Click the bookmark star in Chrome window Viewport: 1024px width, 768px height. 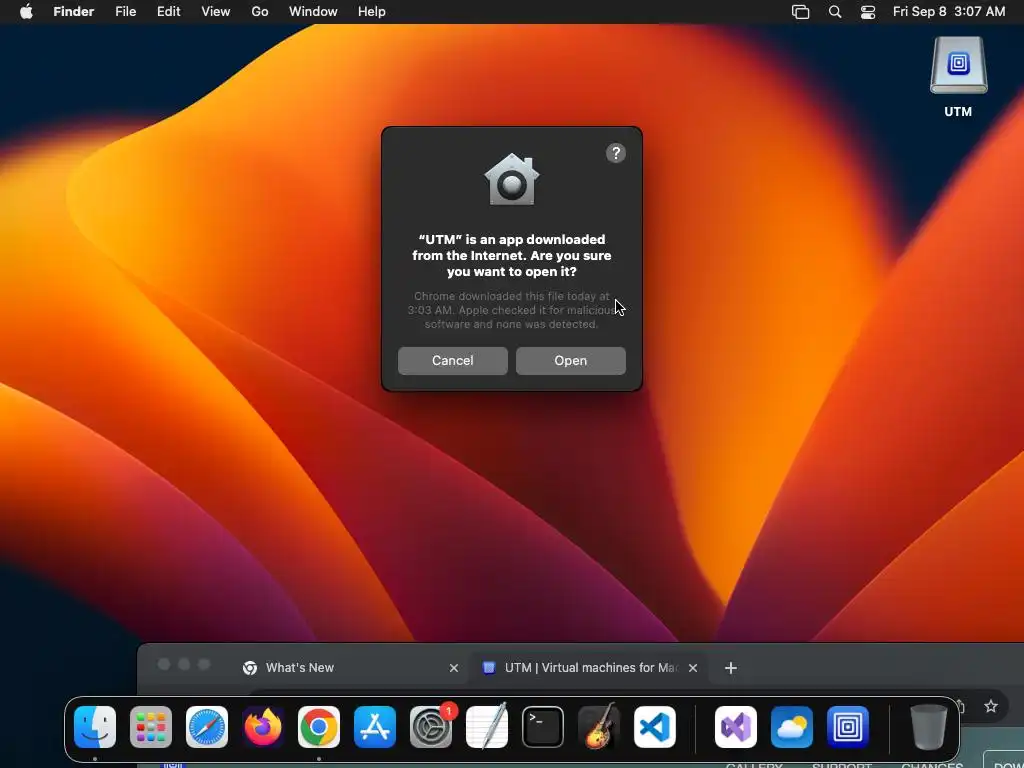(991, 706)
